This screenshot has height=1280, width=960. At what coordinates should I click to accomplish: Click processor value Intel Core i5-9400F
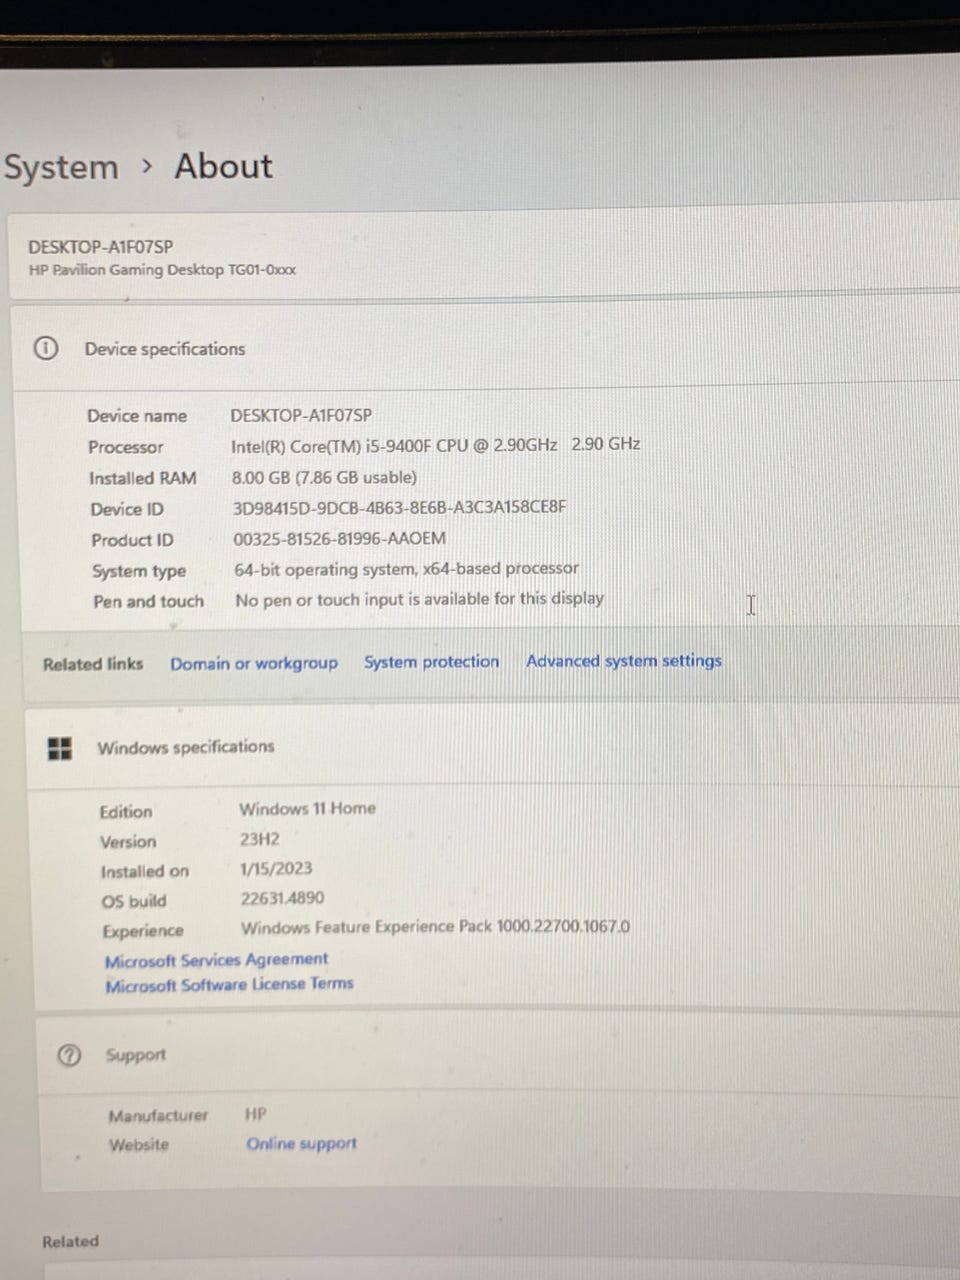tap(435, 445)
